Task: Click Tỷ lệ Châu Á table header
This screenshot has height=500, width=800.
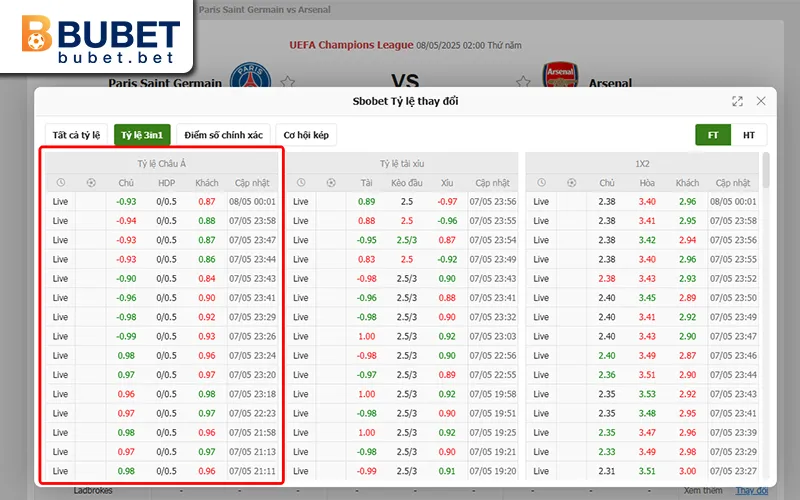Action: (x=162, y=164)
